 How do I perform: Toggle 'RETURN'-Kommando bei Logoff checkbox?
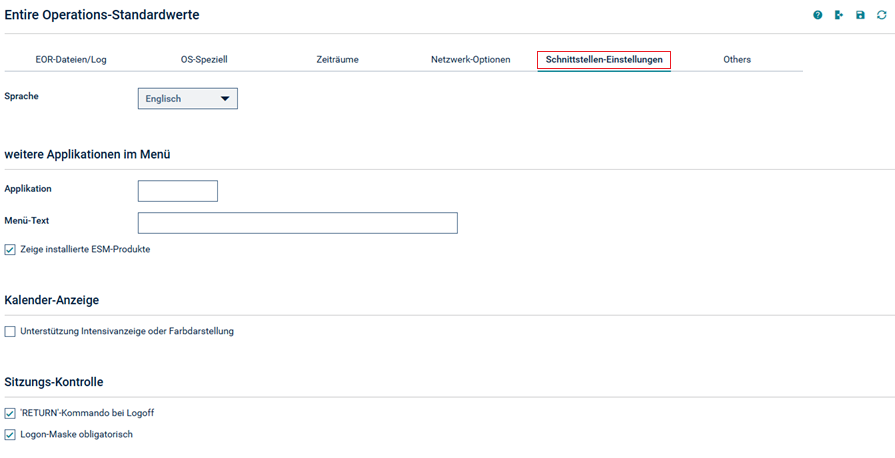tap(10, 413)
